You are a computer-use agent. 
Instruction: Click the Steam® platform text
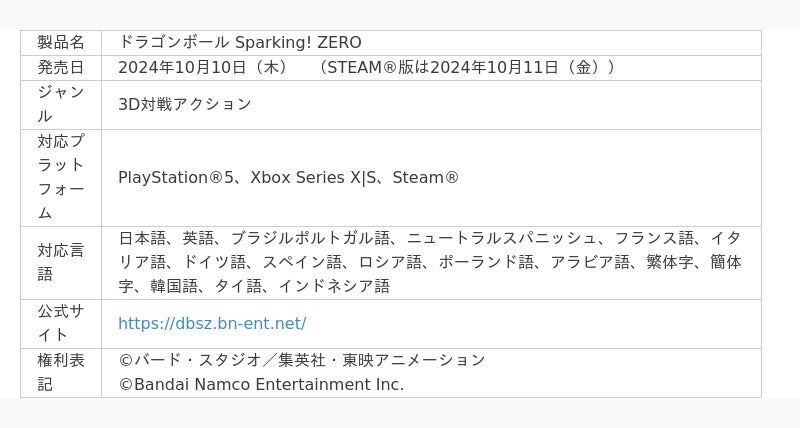(426, 177)
